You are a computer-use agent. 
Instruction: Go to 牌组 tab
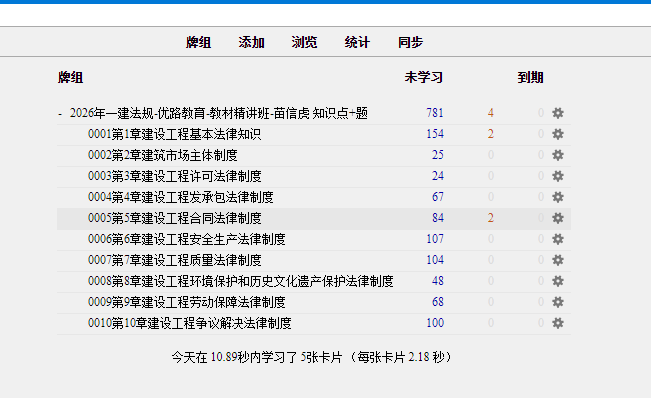click(198, 42)
